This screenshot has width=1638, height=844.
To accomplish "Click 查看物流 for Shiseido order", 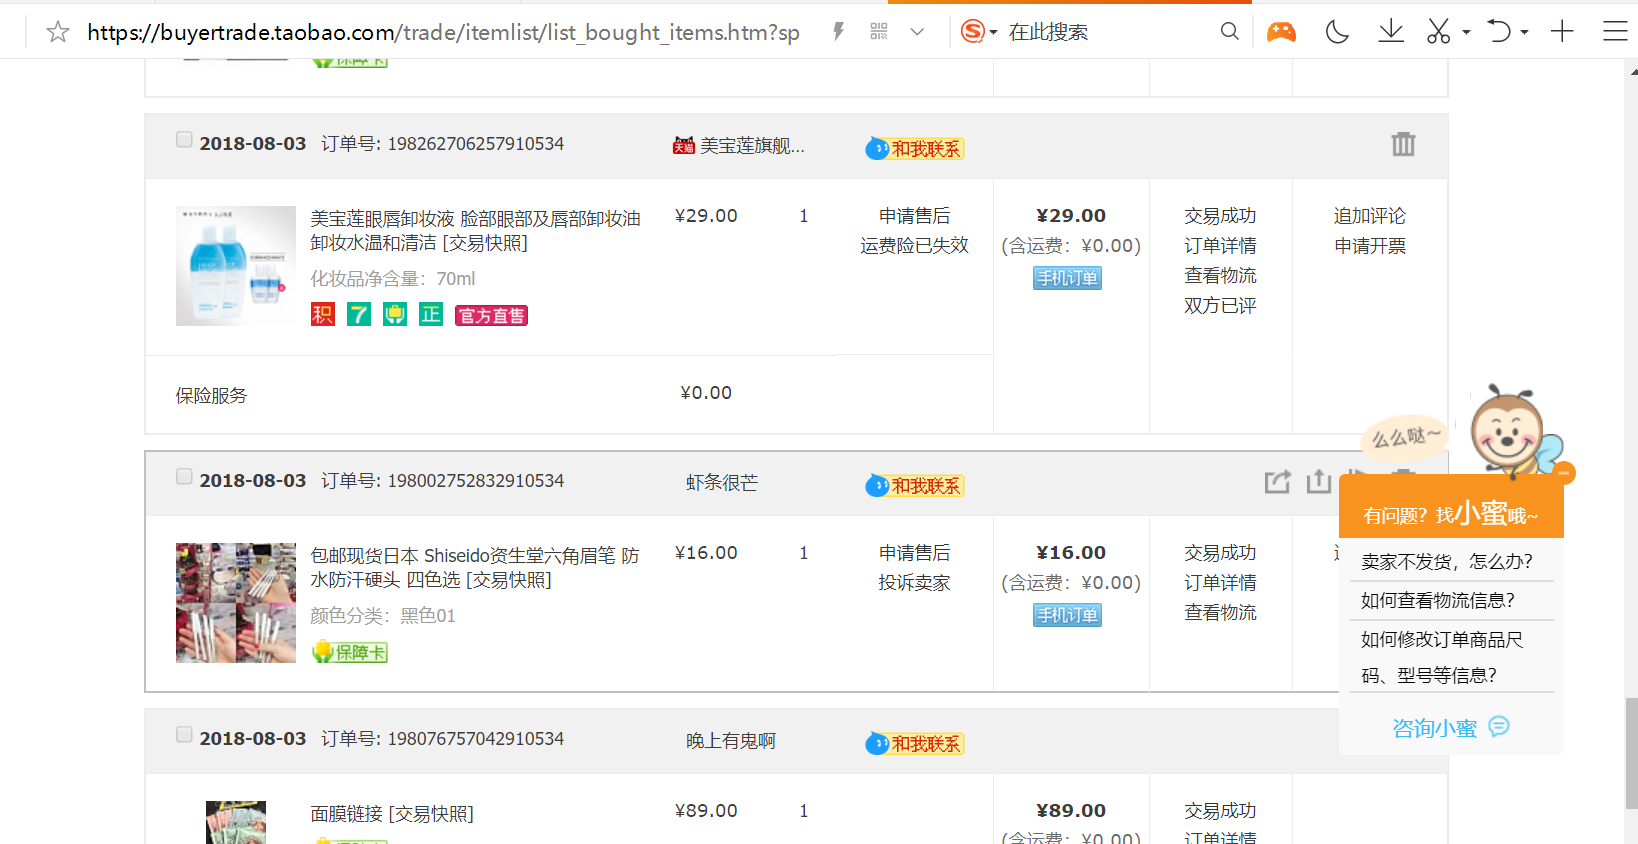I will click(x=1220, y=613).
